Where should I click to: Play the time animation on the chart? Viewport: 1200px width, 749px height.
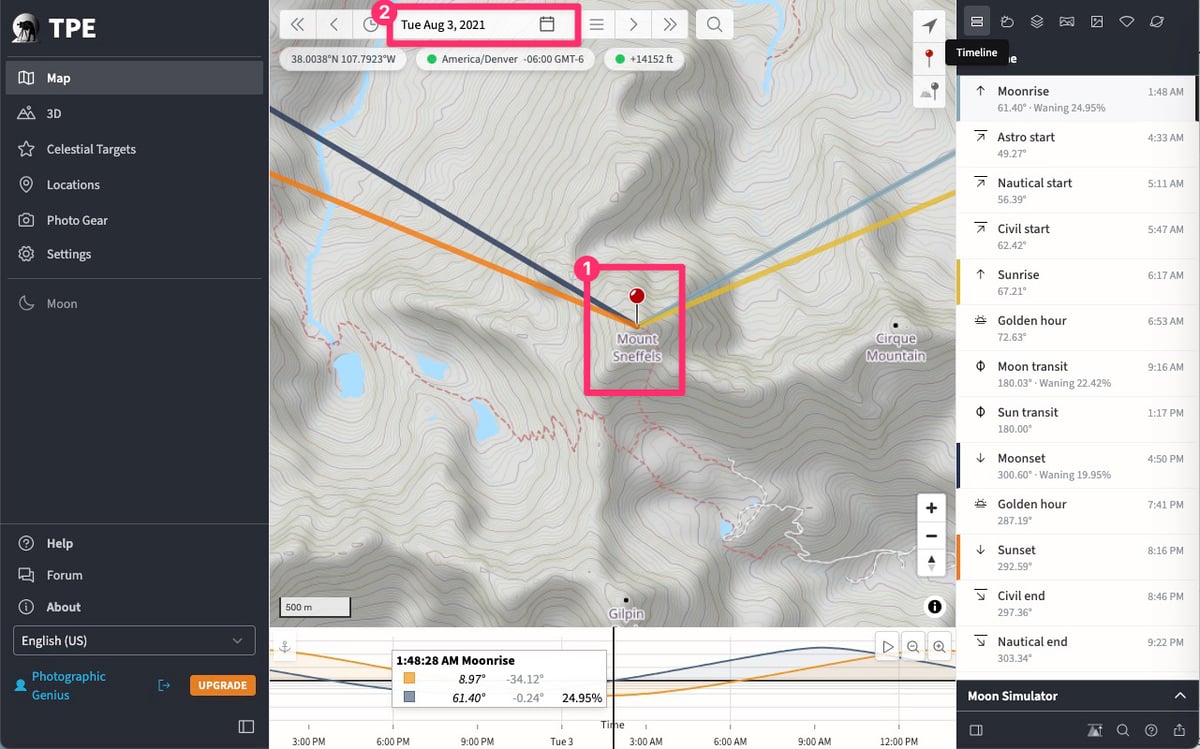[x=887, y=647]
